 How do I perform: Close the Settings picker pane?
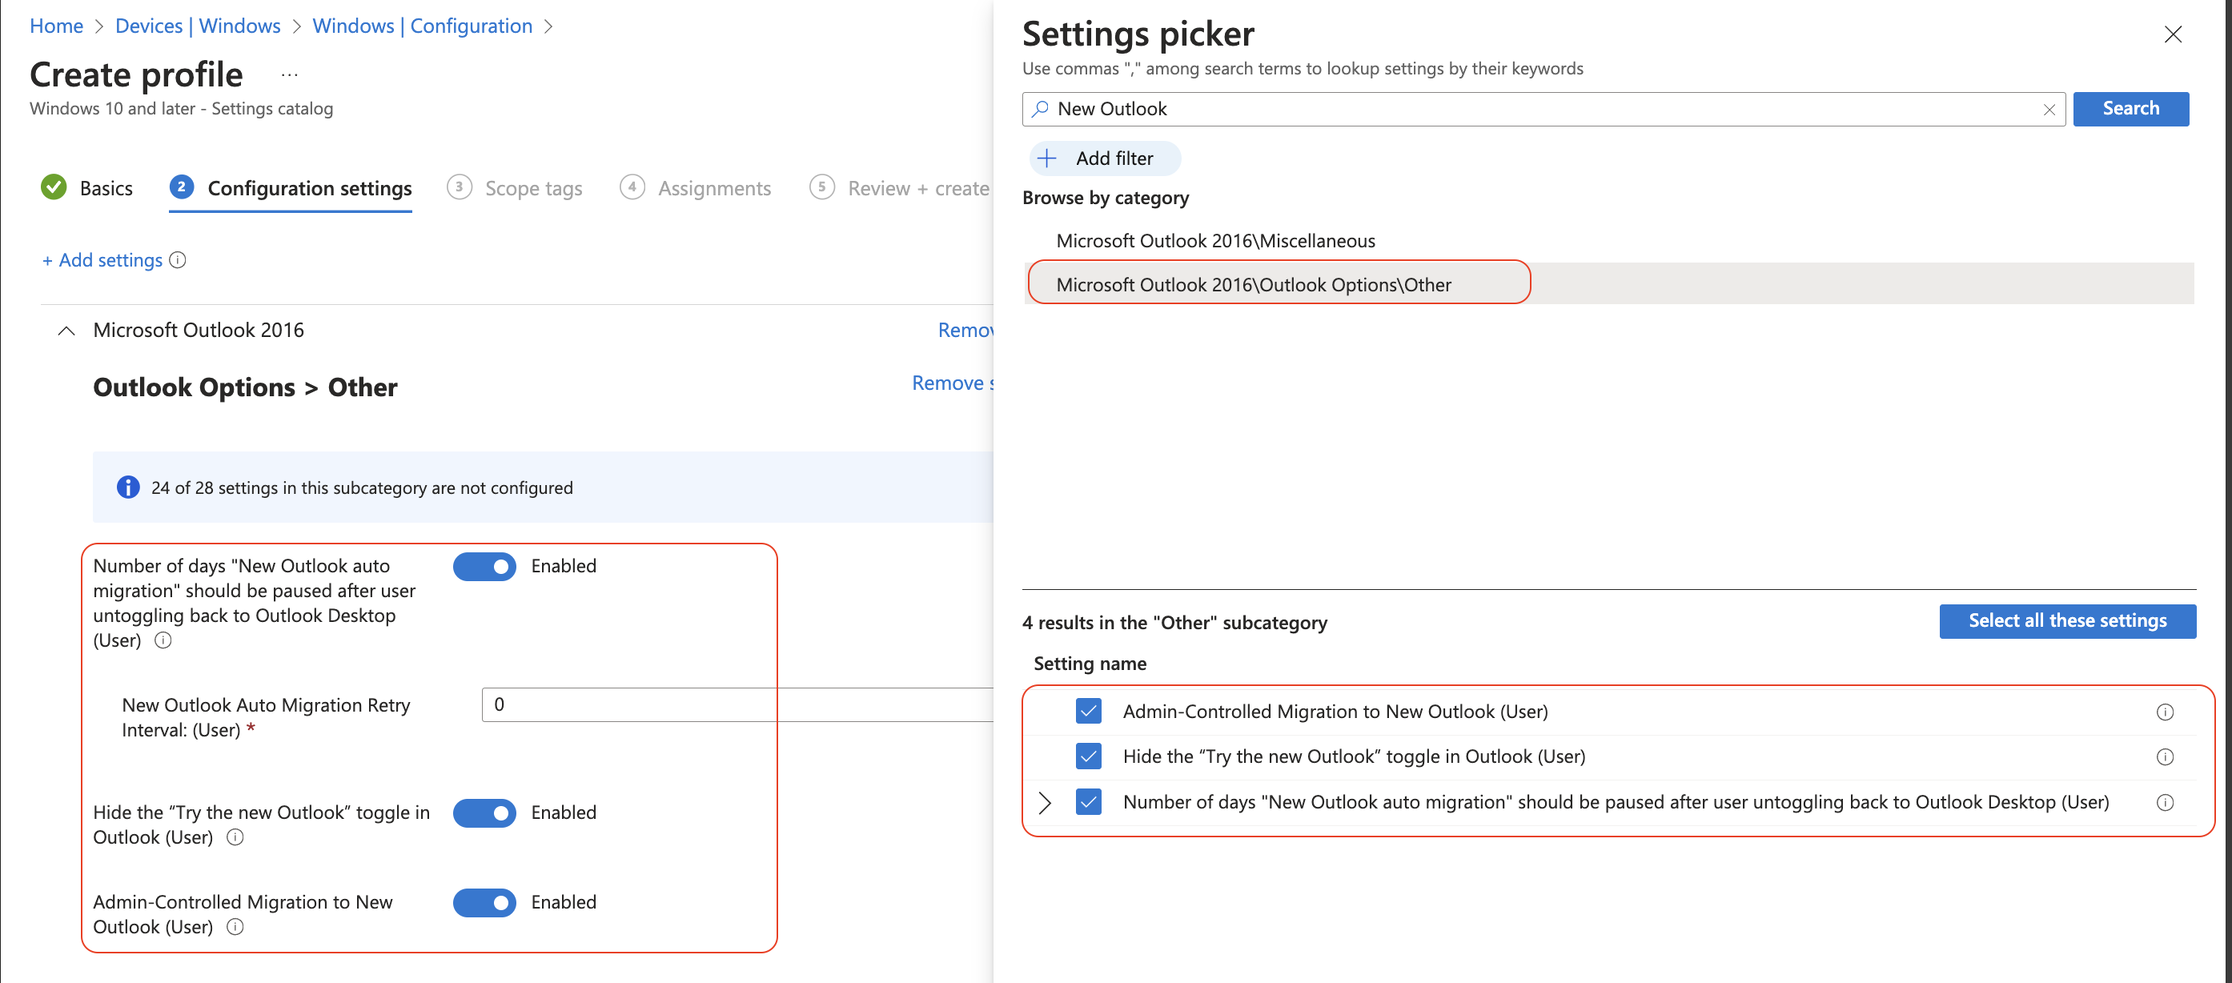coord(2173,34)
